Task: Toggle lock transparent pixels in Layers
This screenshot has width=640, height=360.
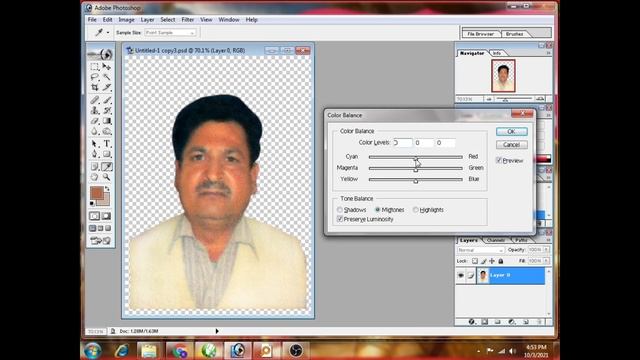Action: click(475, 261)
